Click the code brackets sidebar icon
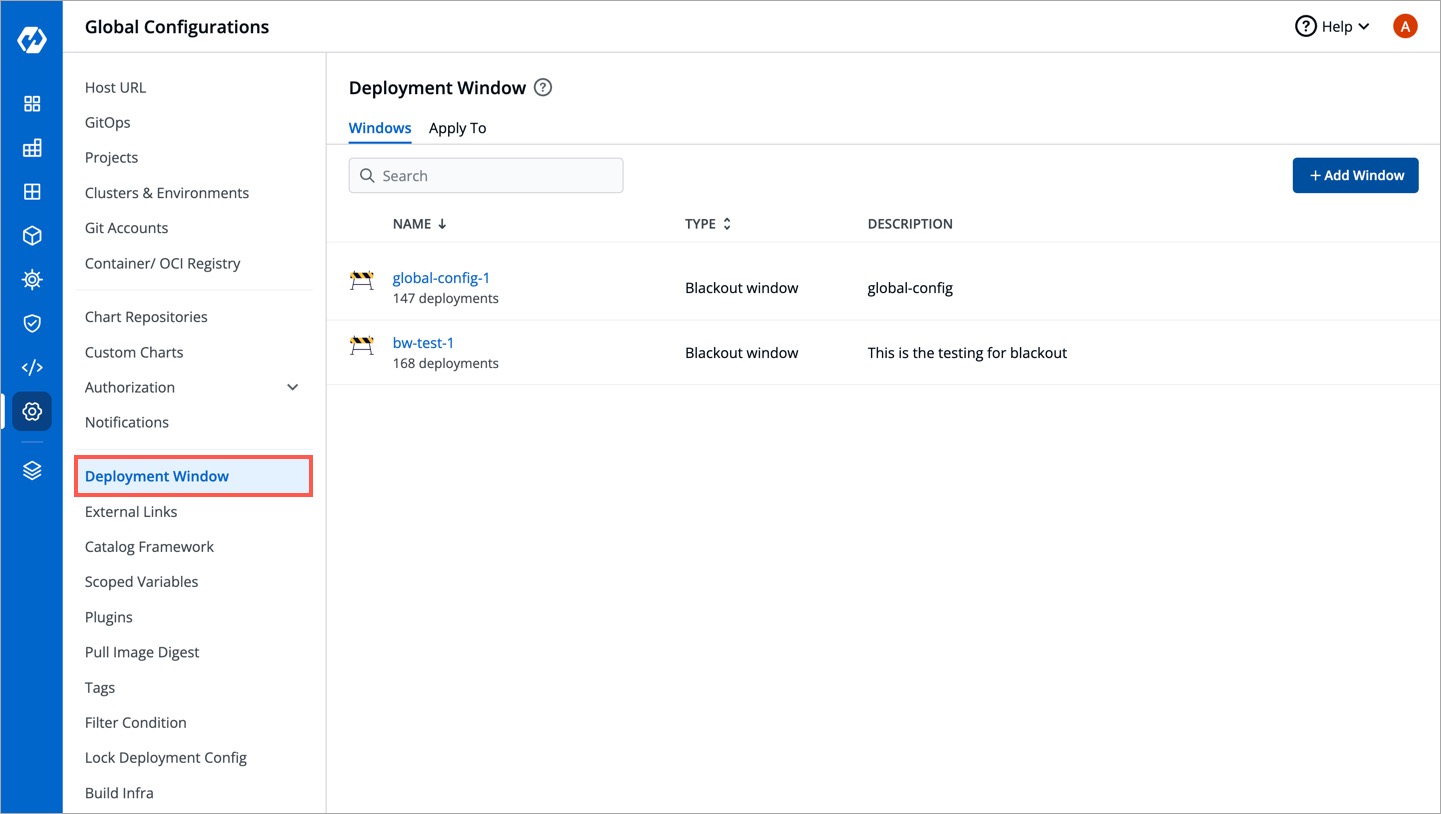The image size is (1441, 814). tap(32, 367)
